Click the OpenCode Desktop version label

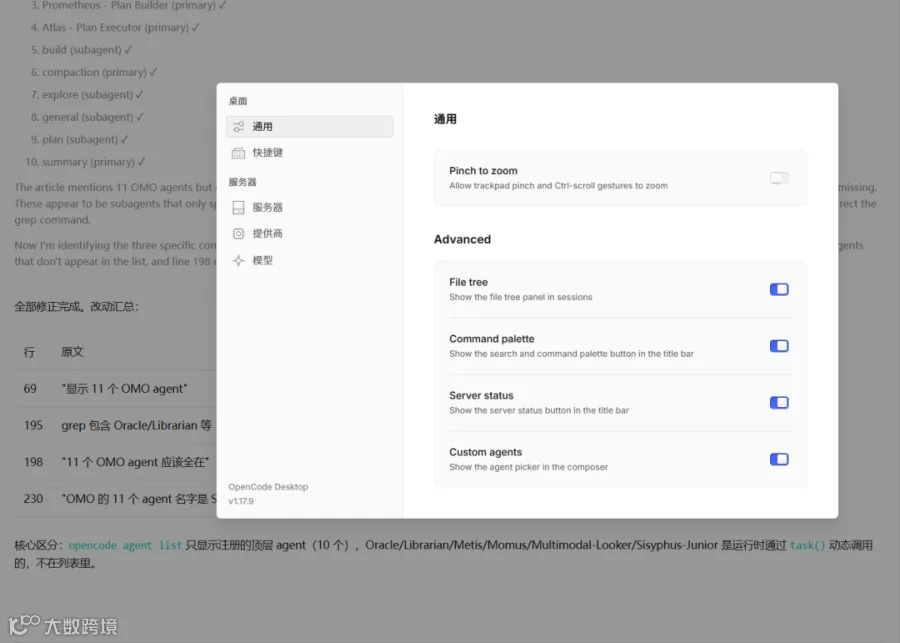268,487
